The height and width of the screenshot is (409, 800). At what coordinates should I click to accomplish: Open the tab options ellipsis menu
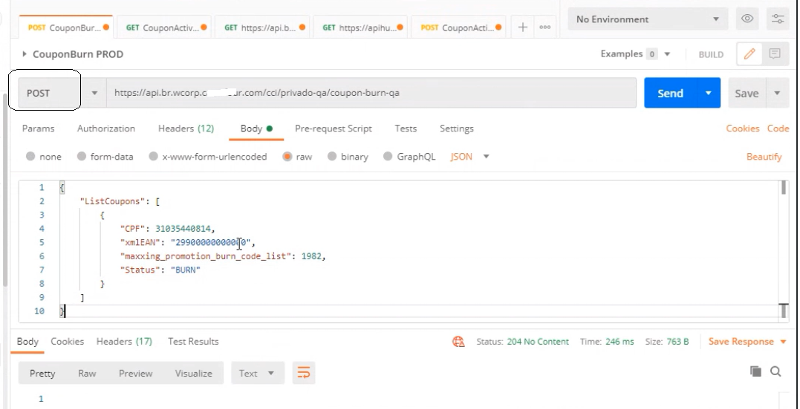click(545, 28)
